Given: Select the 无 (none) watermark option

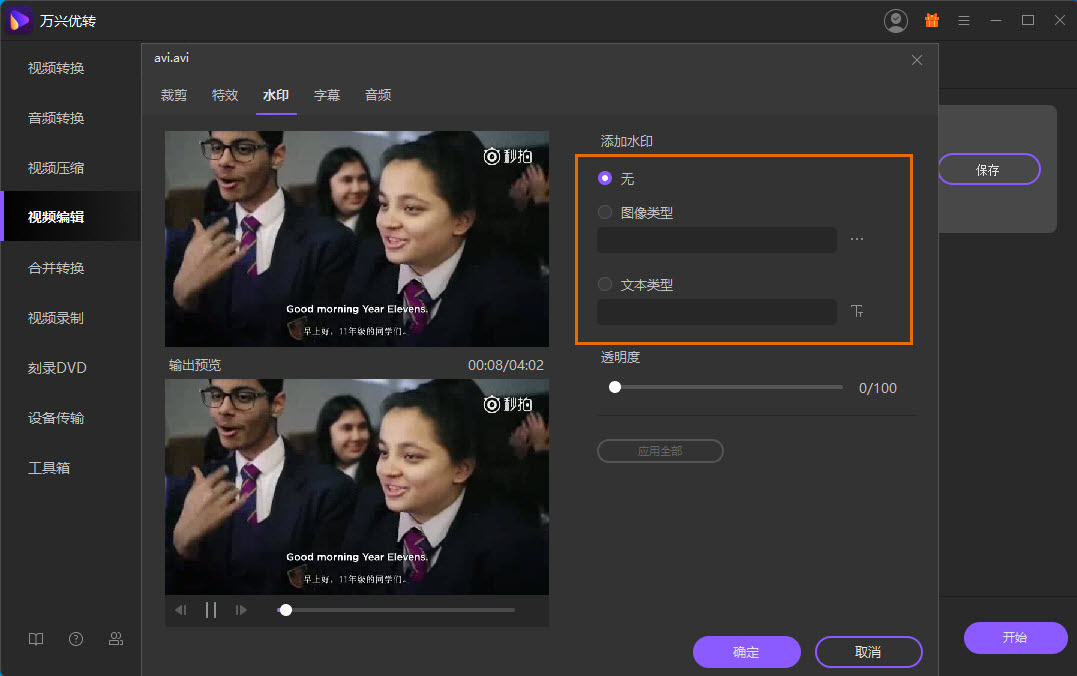Looking at the screenshot, I should 604,178.
